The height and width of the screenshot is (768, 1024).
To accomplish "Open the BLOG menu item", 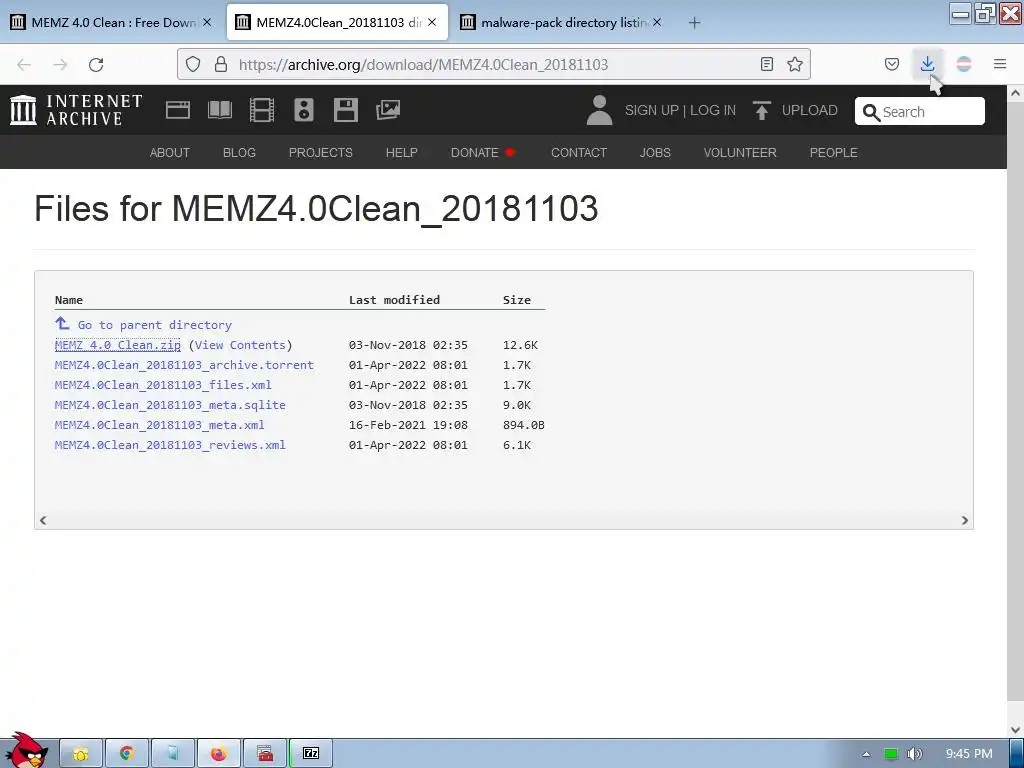I will [x=239, y=152].
